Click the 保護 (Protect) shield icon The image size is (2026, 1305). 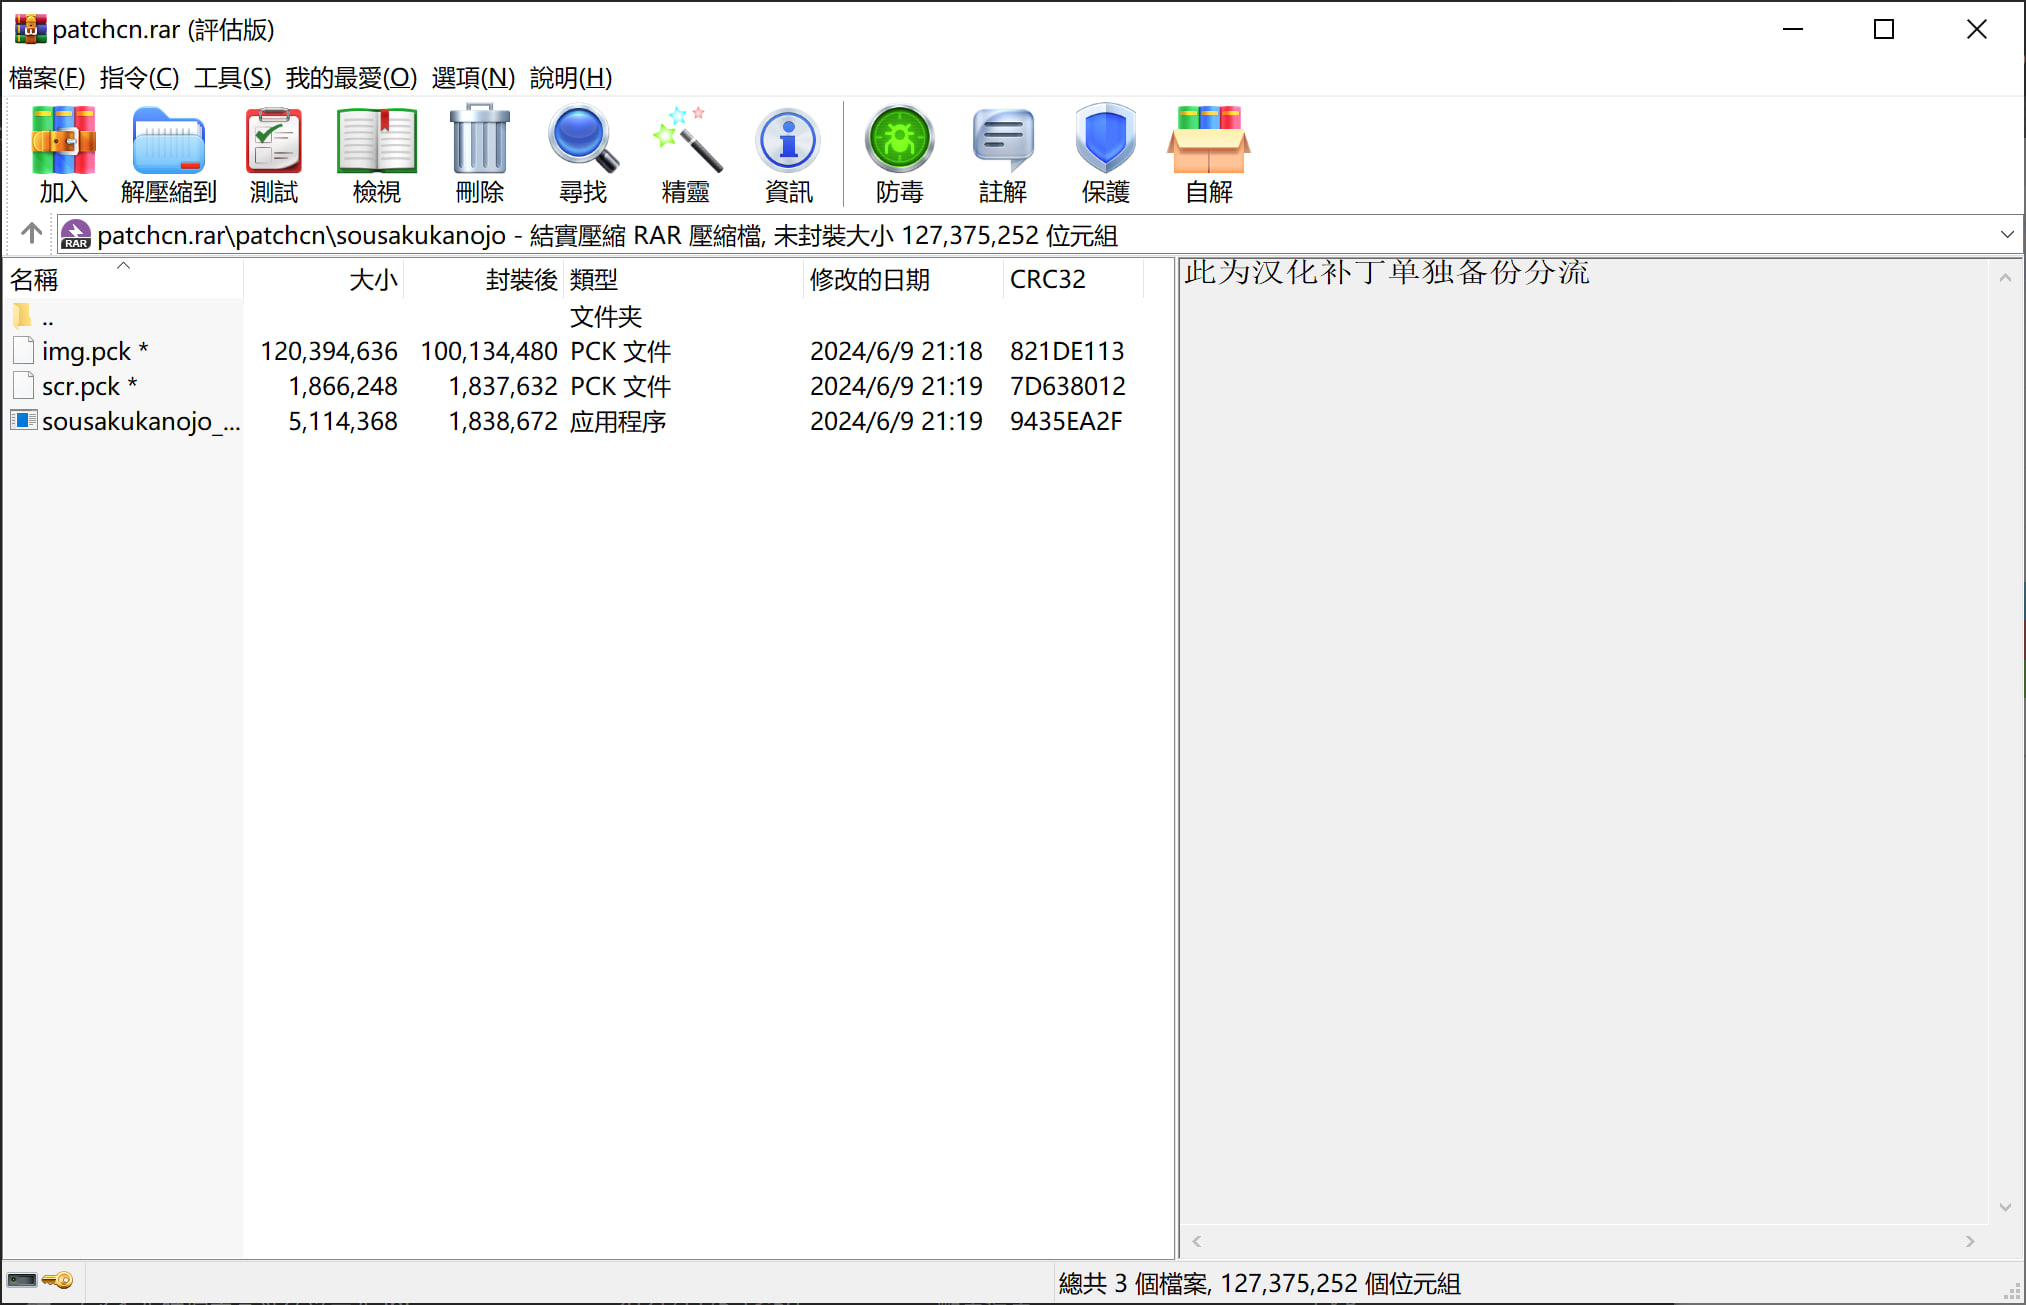click(x=1105, y=152)
